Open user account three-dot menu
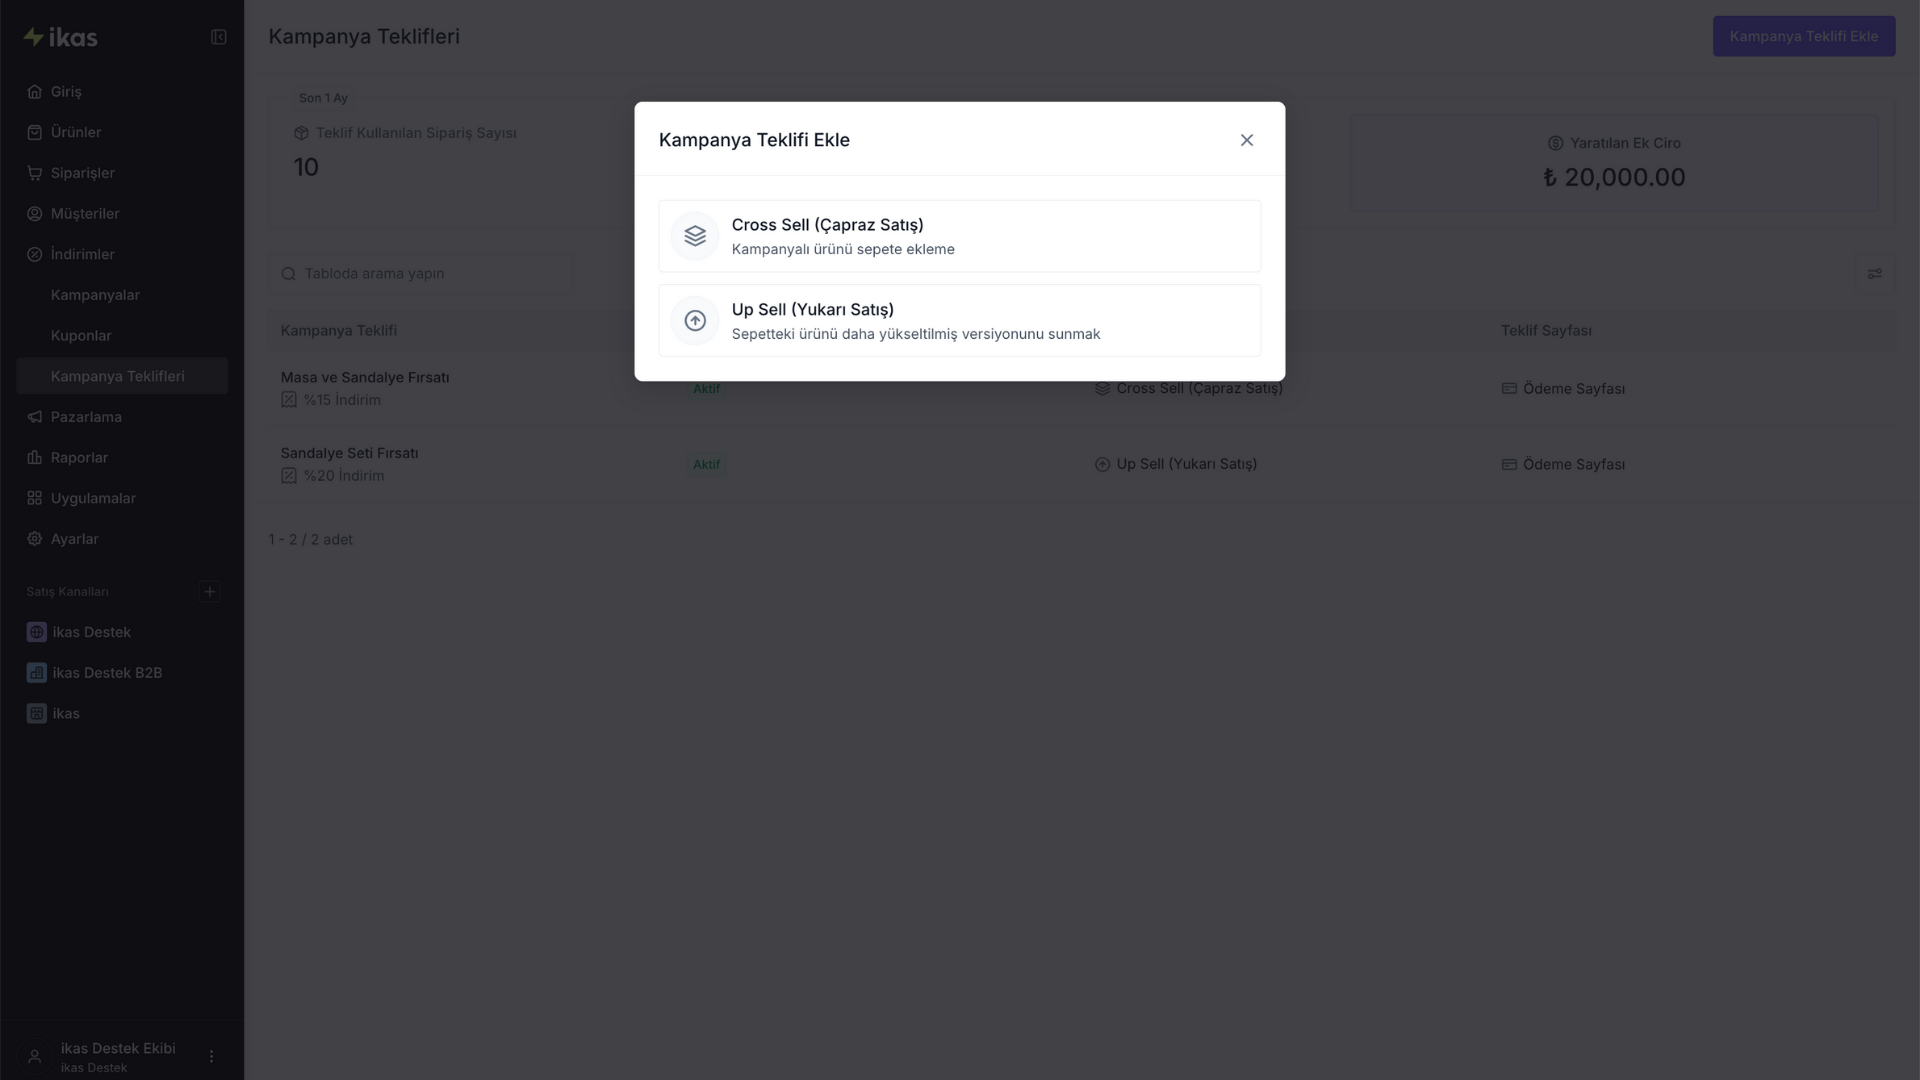1920x1080 pixels. point(211,1056)
